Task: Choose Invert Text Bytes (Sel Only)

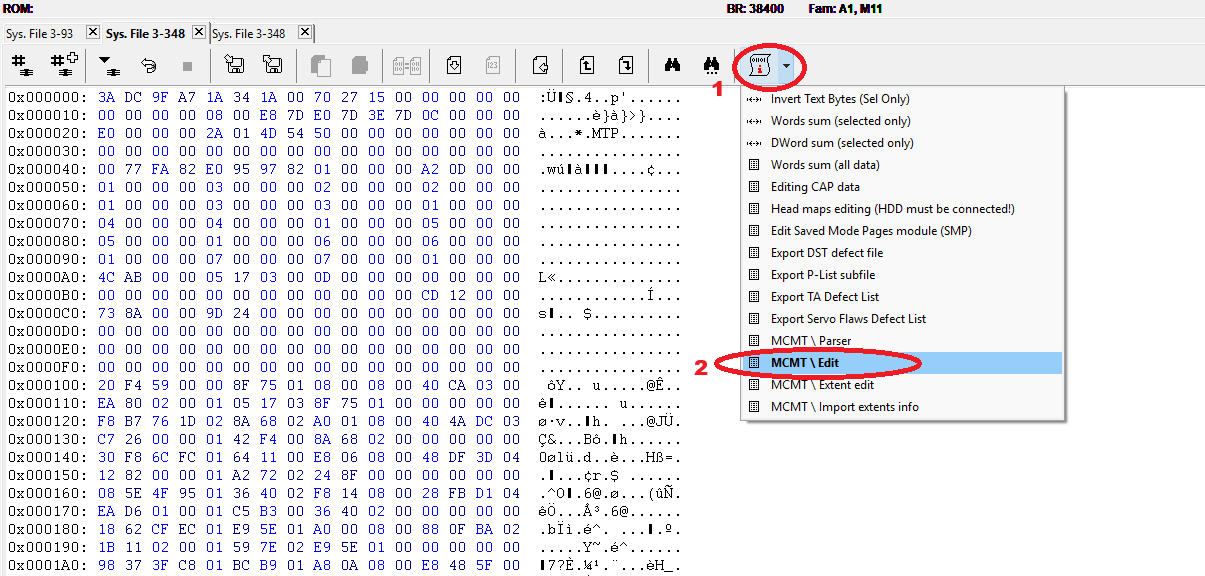Action: pos(840,99)
